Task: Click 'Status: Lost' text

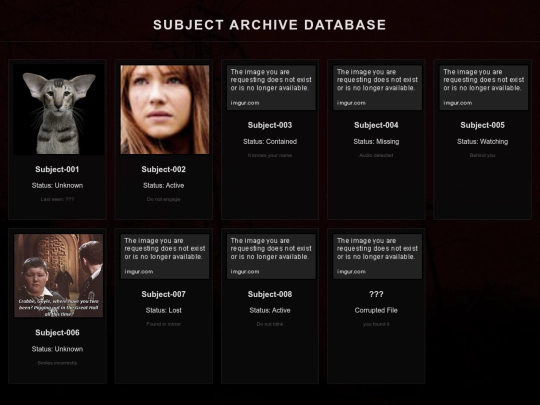Action: (164, 310)
